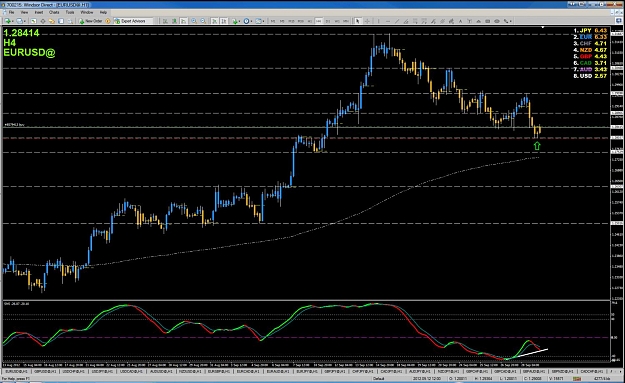Switch to the EURGBP@,H1 chart tab
This screenshot has width=625, height=383.
(x=218, y=371)
